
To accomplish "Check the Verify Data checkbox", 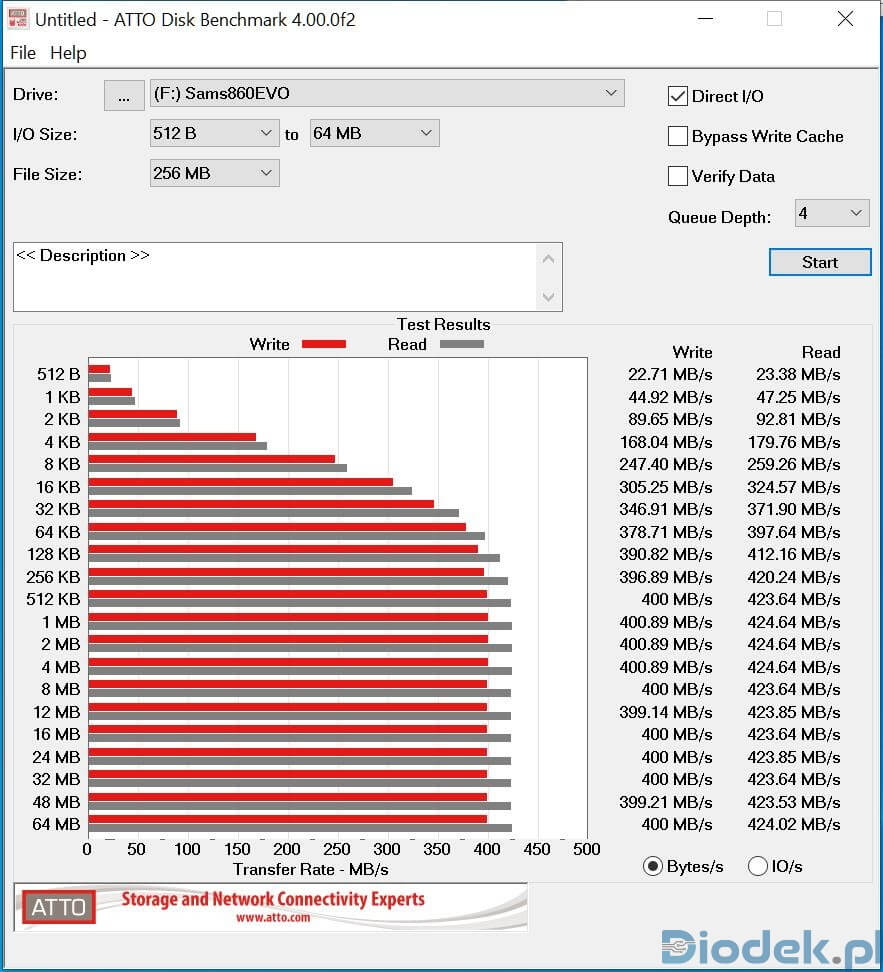I will 678,176.
